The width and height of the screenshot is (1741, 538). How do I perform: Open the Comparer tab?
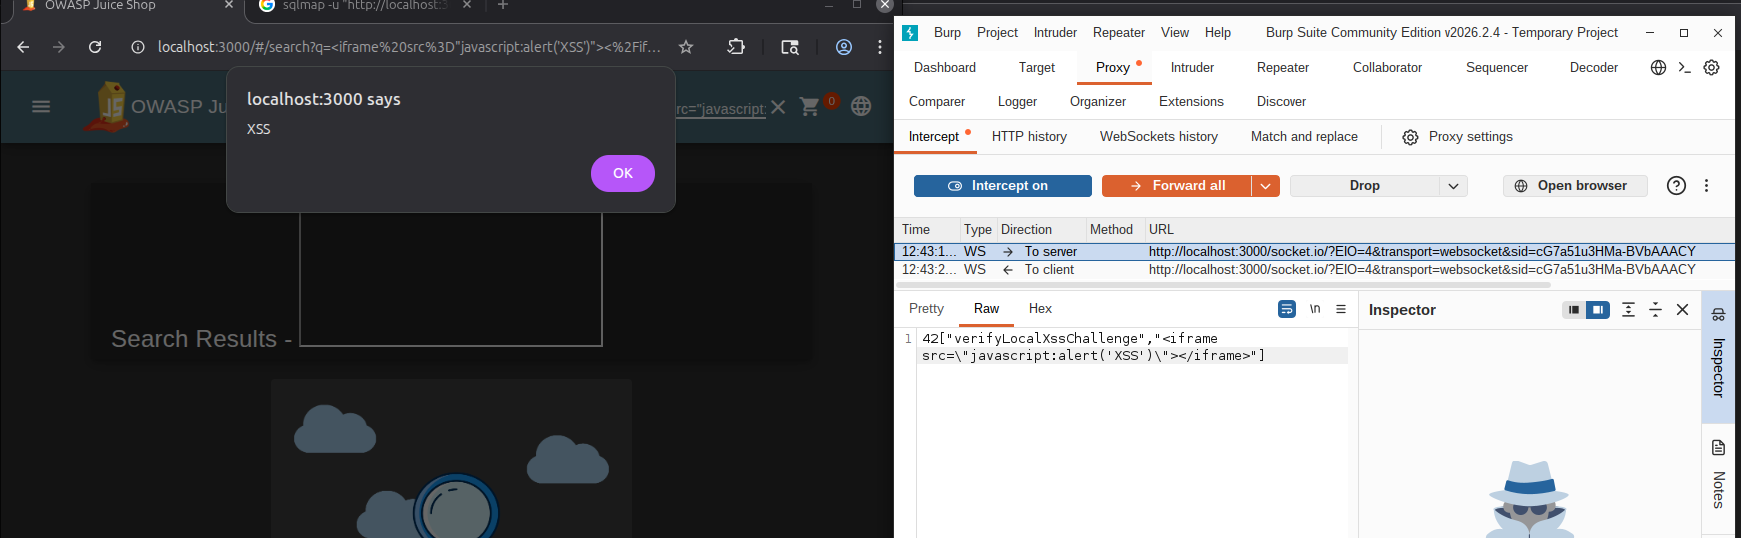(x=937, y=101)
